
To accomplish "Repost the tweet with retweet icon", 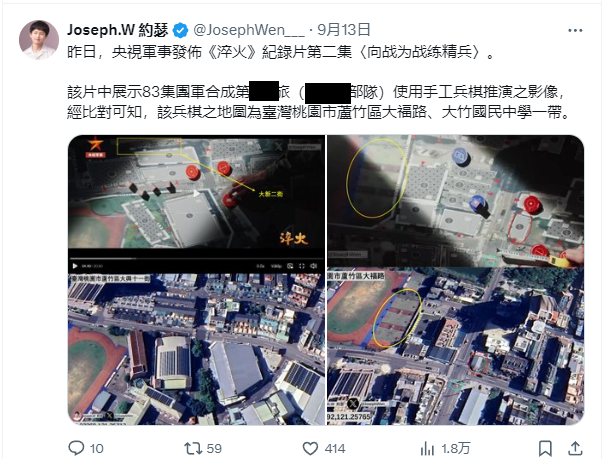I will pyautogui.click(x=193, y=448).
